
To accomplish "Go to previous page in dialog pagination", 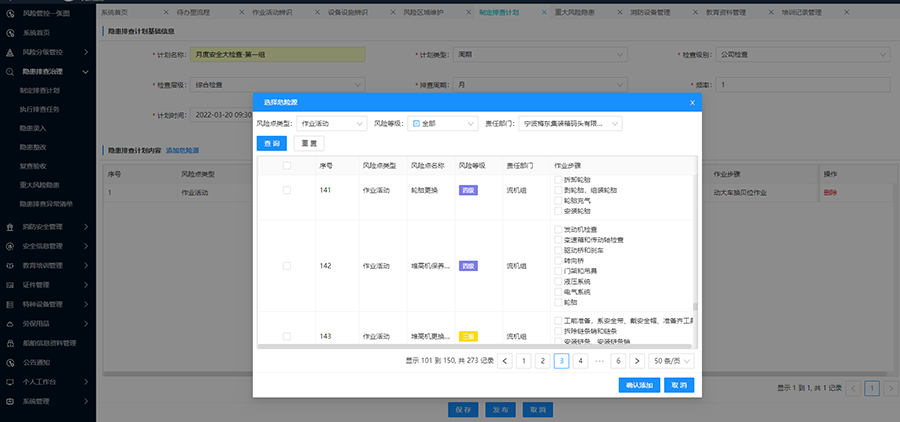I will coord(505,361).
